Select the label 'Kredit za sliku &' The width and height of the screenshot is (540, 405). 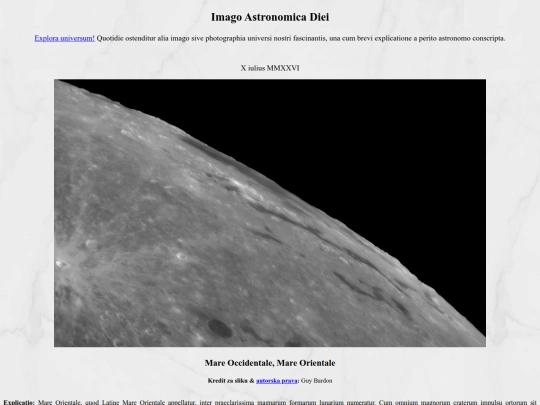tap(231, 381)
